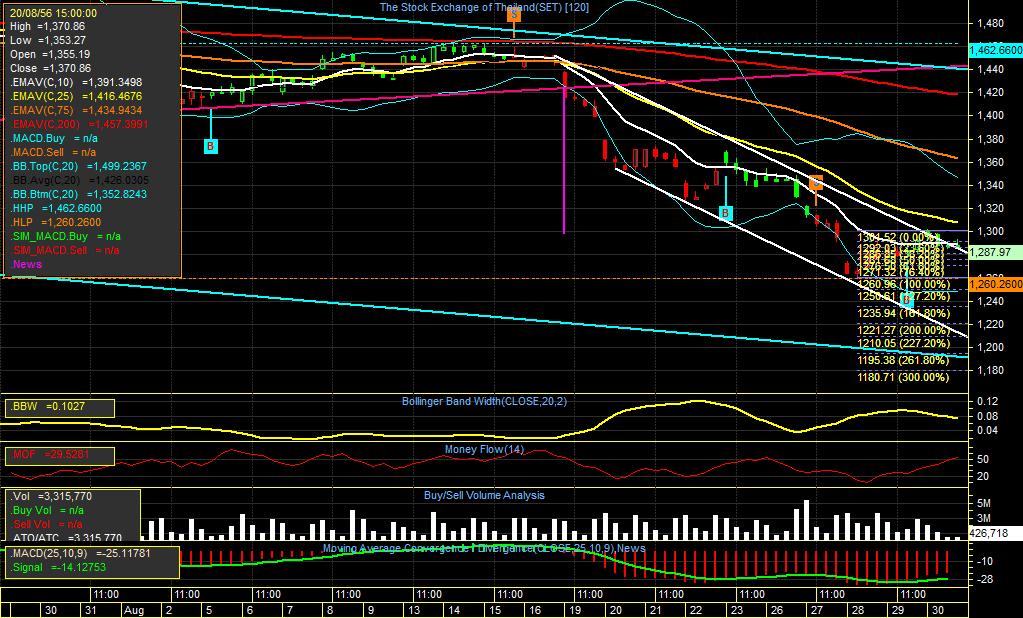
Task: Click the 20/08/56 15:00:00 timestamp in legend
Action: (53, 13)
